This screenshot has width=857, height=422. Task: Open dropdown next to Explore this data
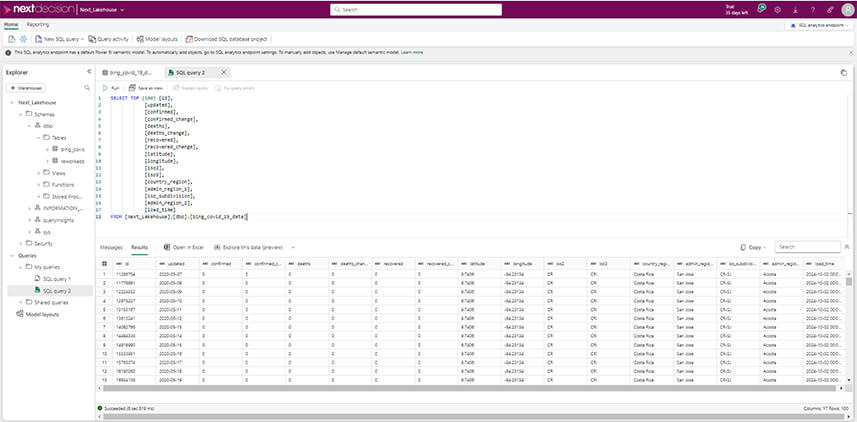tap(293, 247)
